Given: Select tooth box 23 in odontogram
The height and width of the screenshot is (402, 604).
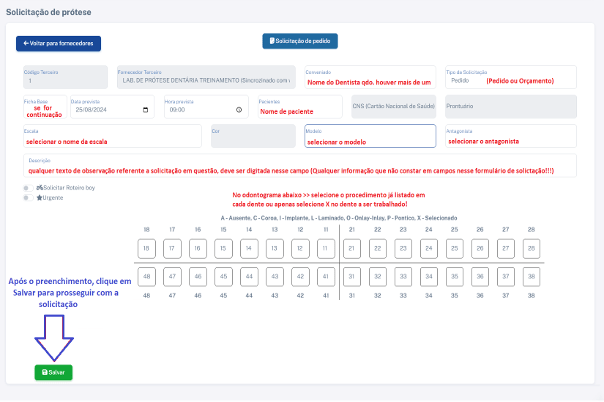Looking at the screenshot, I should click(x=403, y=249).
